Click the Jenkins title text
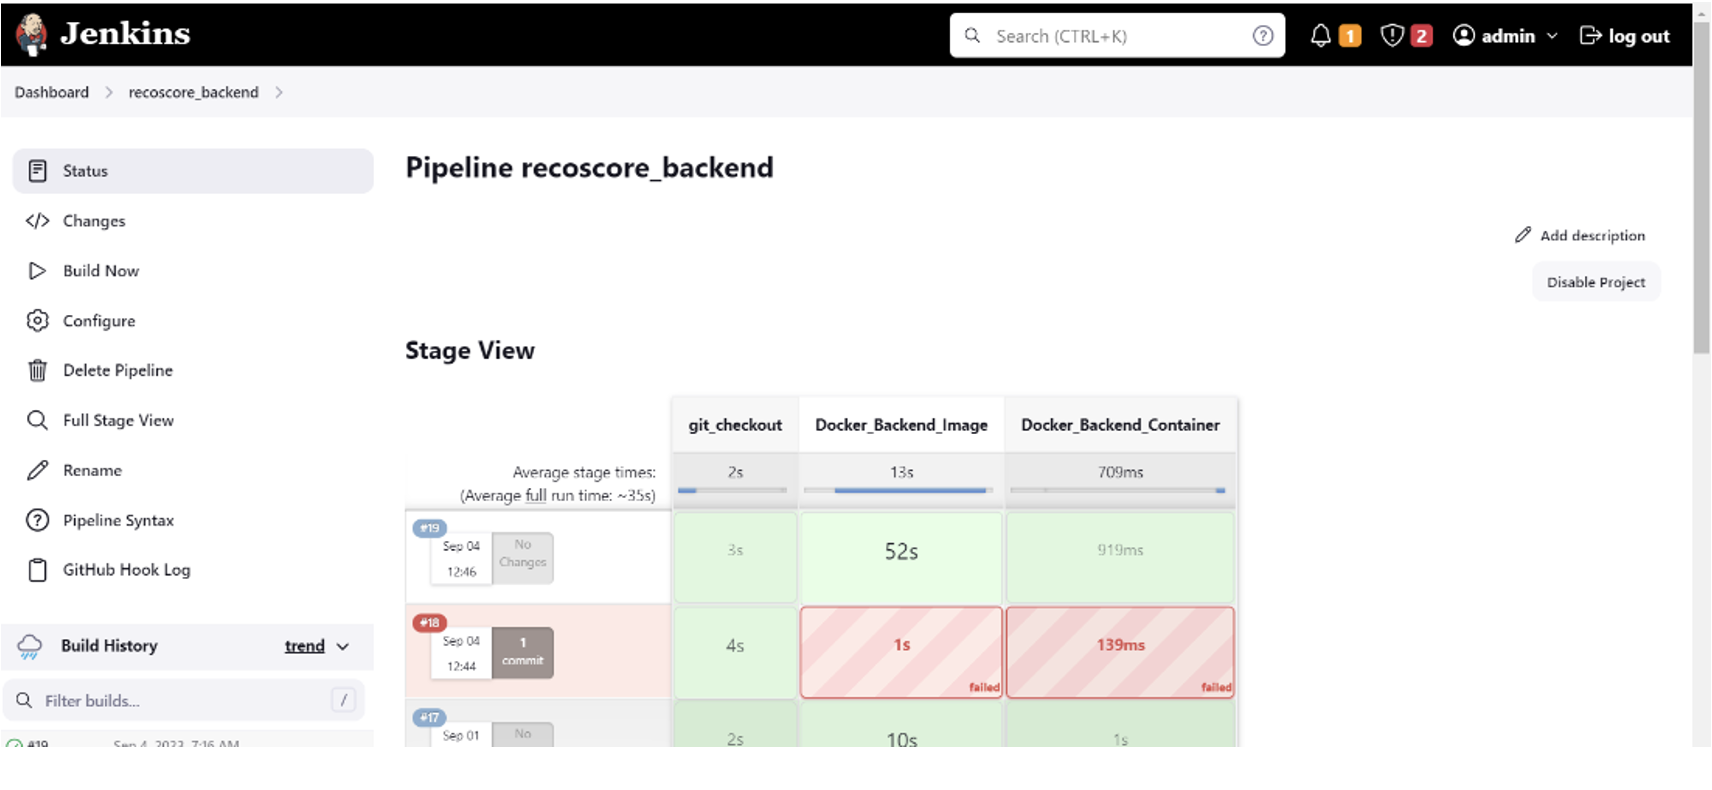The width and height of the screenshot is (1712, 790). (125, 34)
